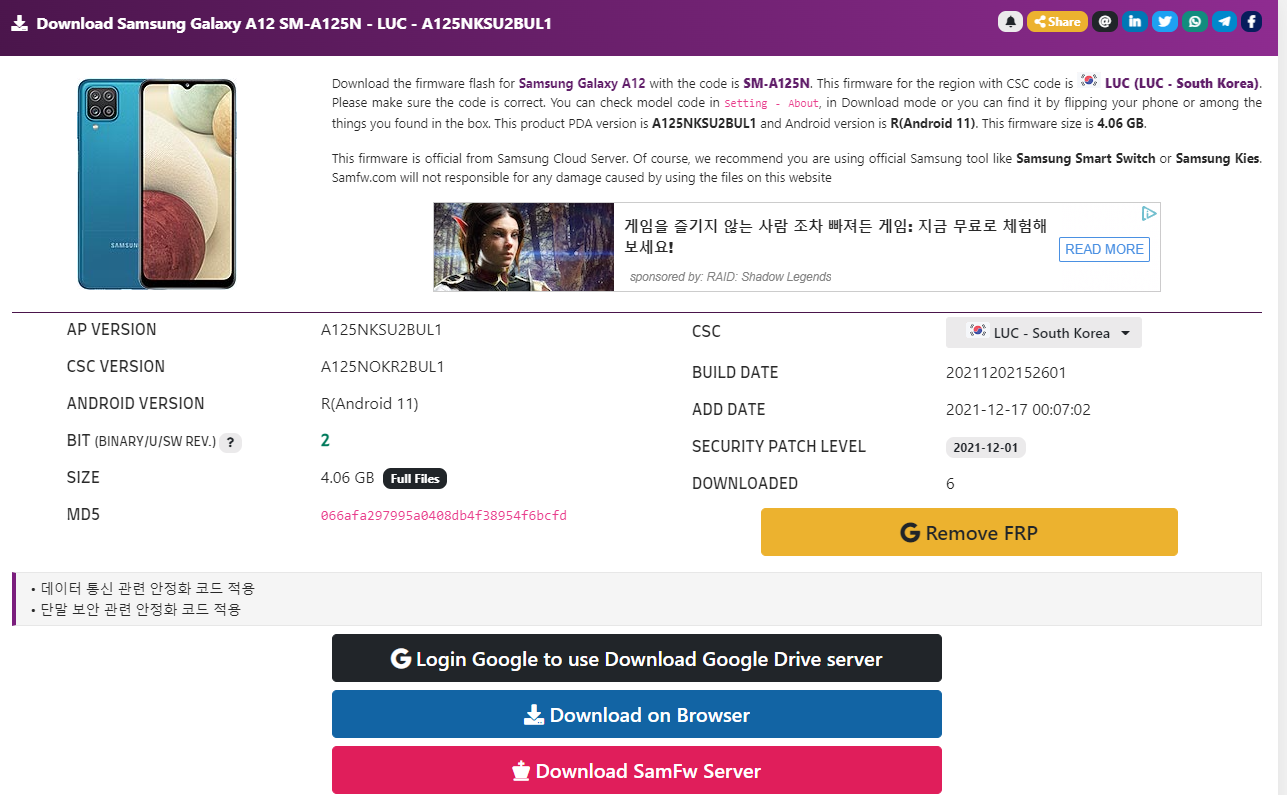Viewport: 1287px width, 795px height.
Task: Click the add date 2021-12-17 00:07:02
Action: pos(1018,410)
